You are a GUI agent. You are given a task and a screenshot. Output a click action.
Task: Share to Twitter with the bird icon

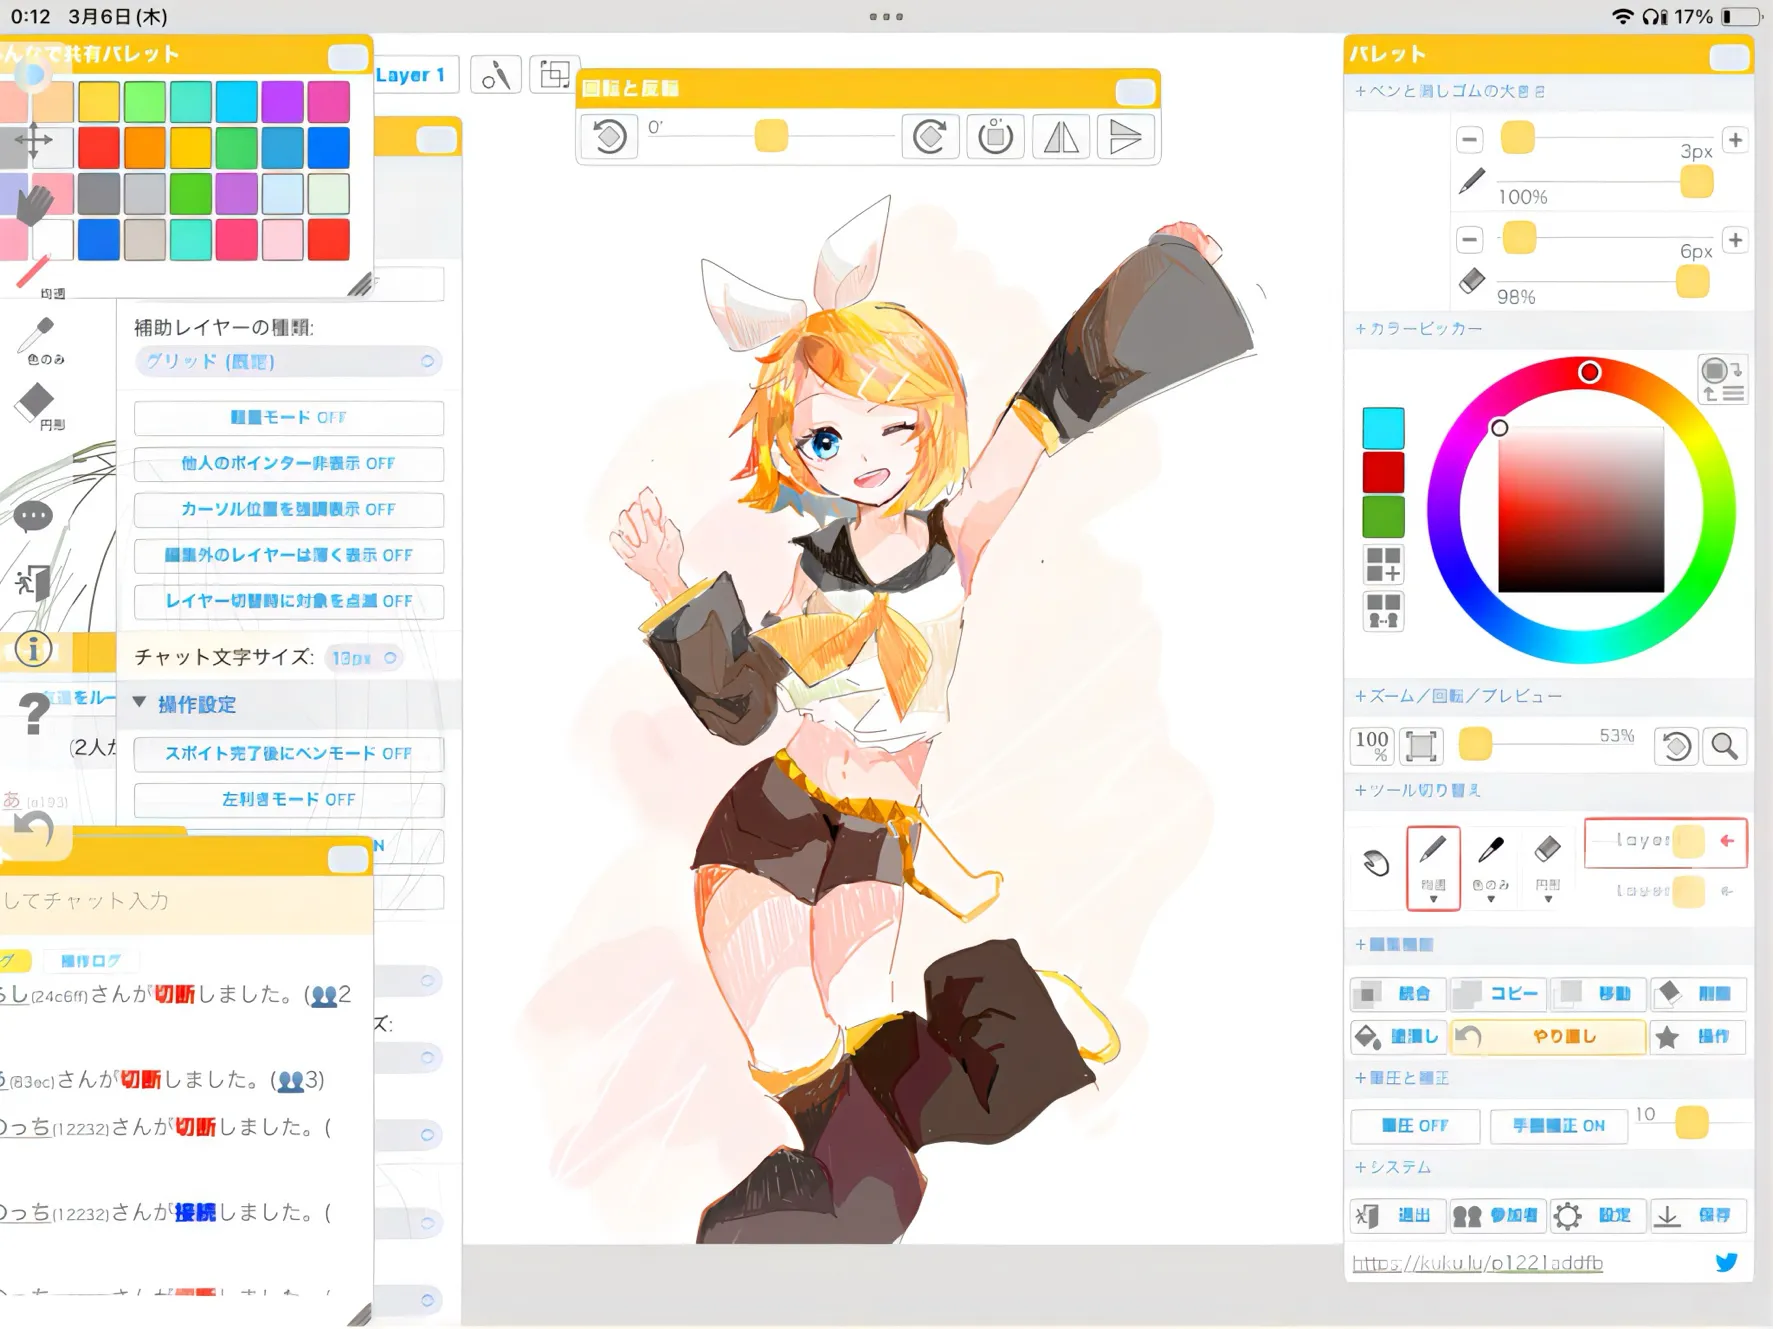pyautogui.click(x=1726, y=1262)
